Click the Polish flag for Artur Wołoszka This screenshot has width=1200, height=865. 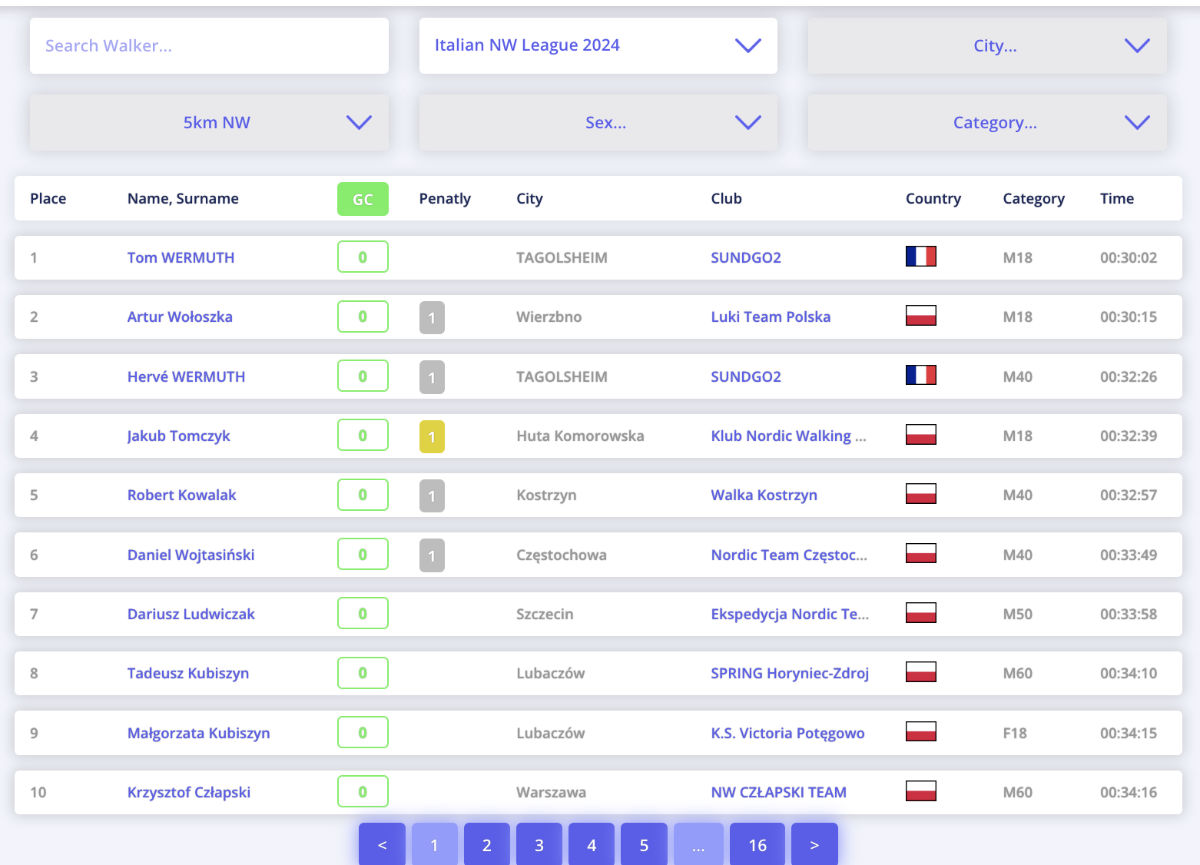pos(921,316)
